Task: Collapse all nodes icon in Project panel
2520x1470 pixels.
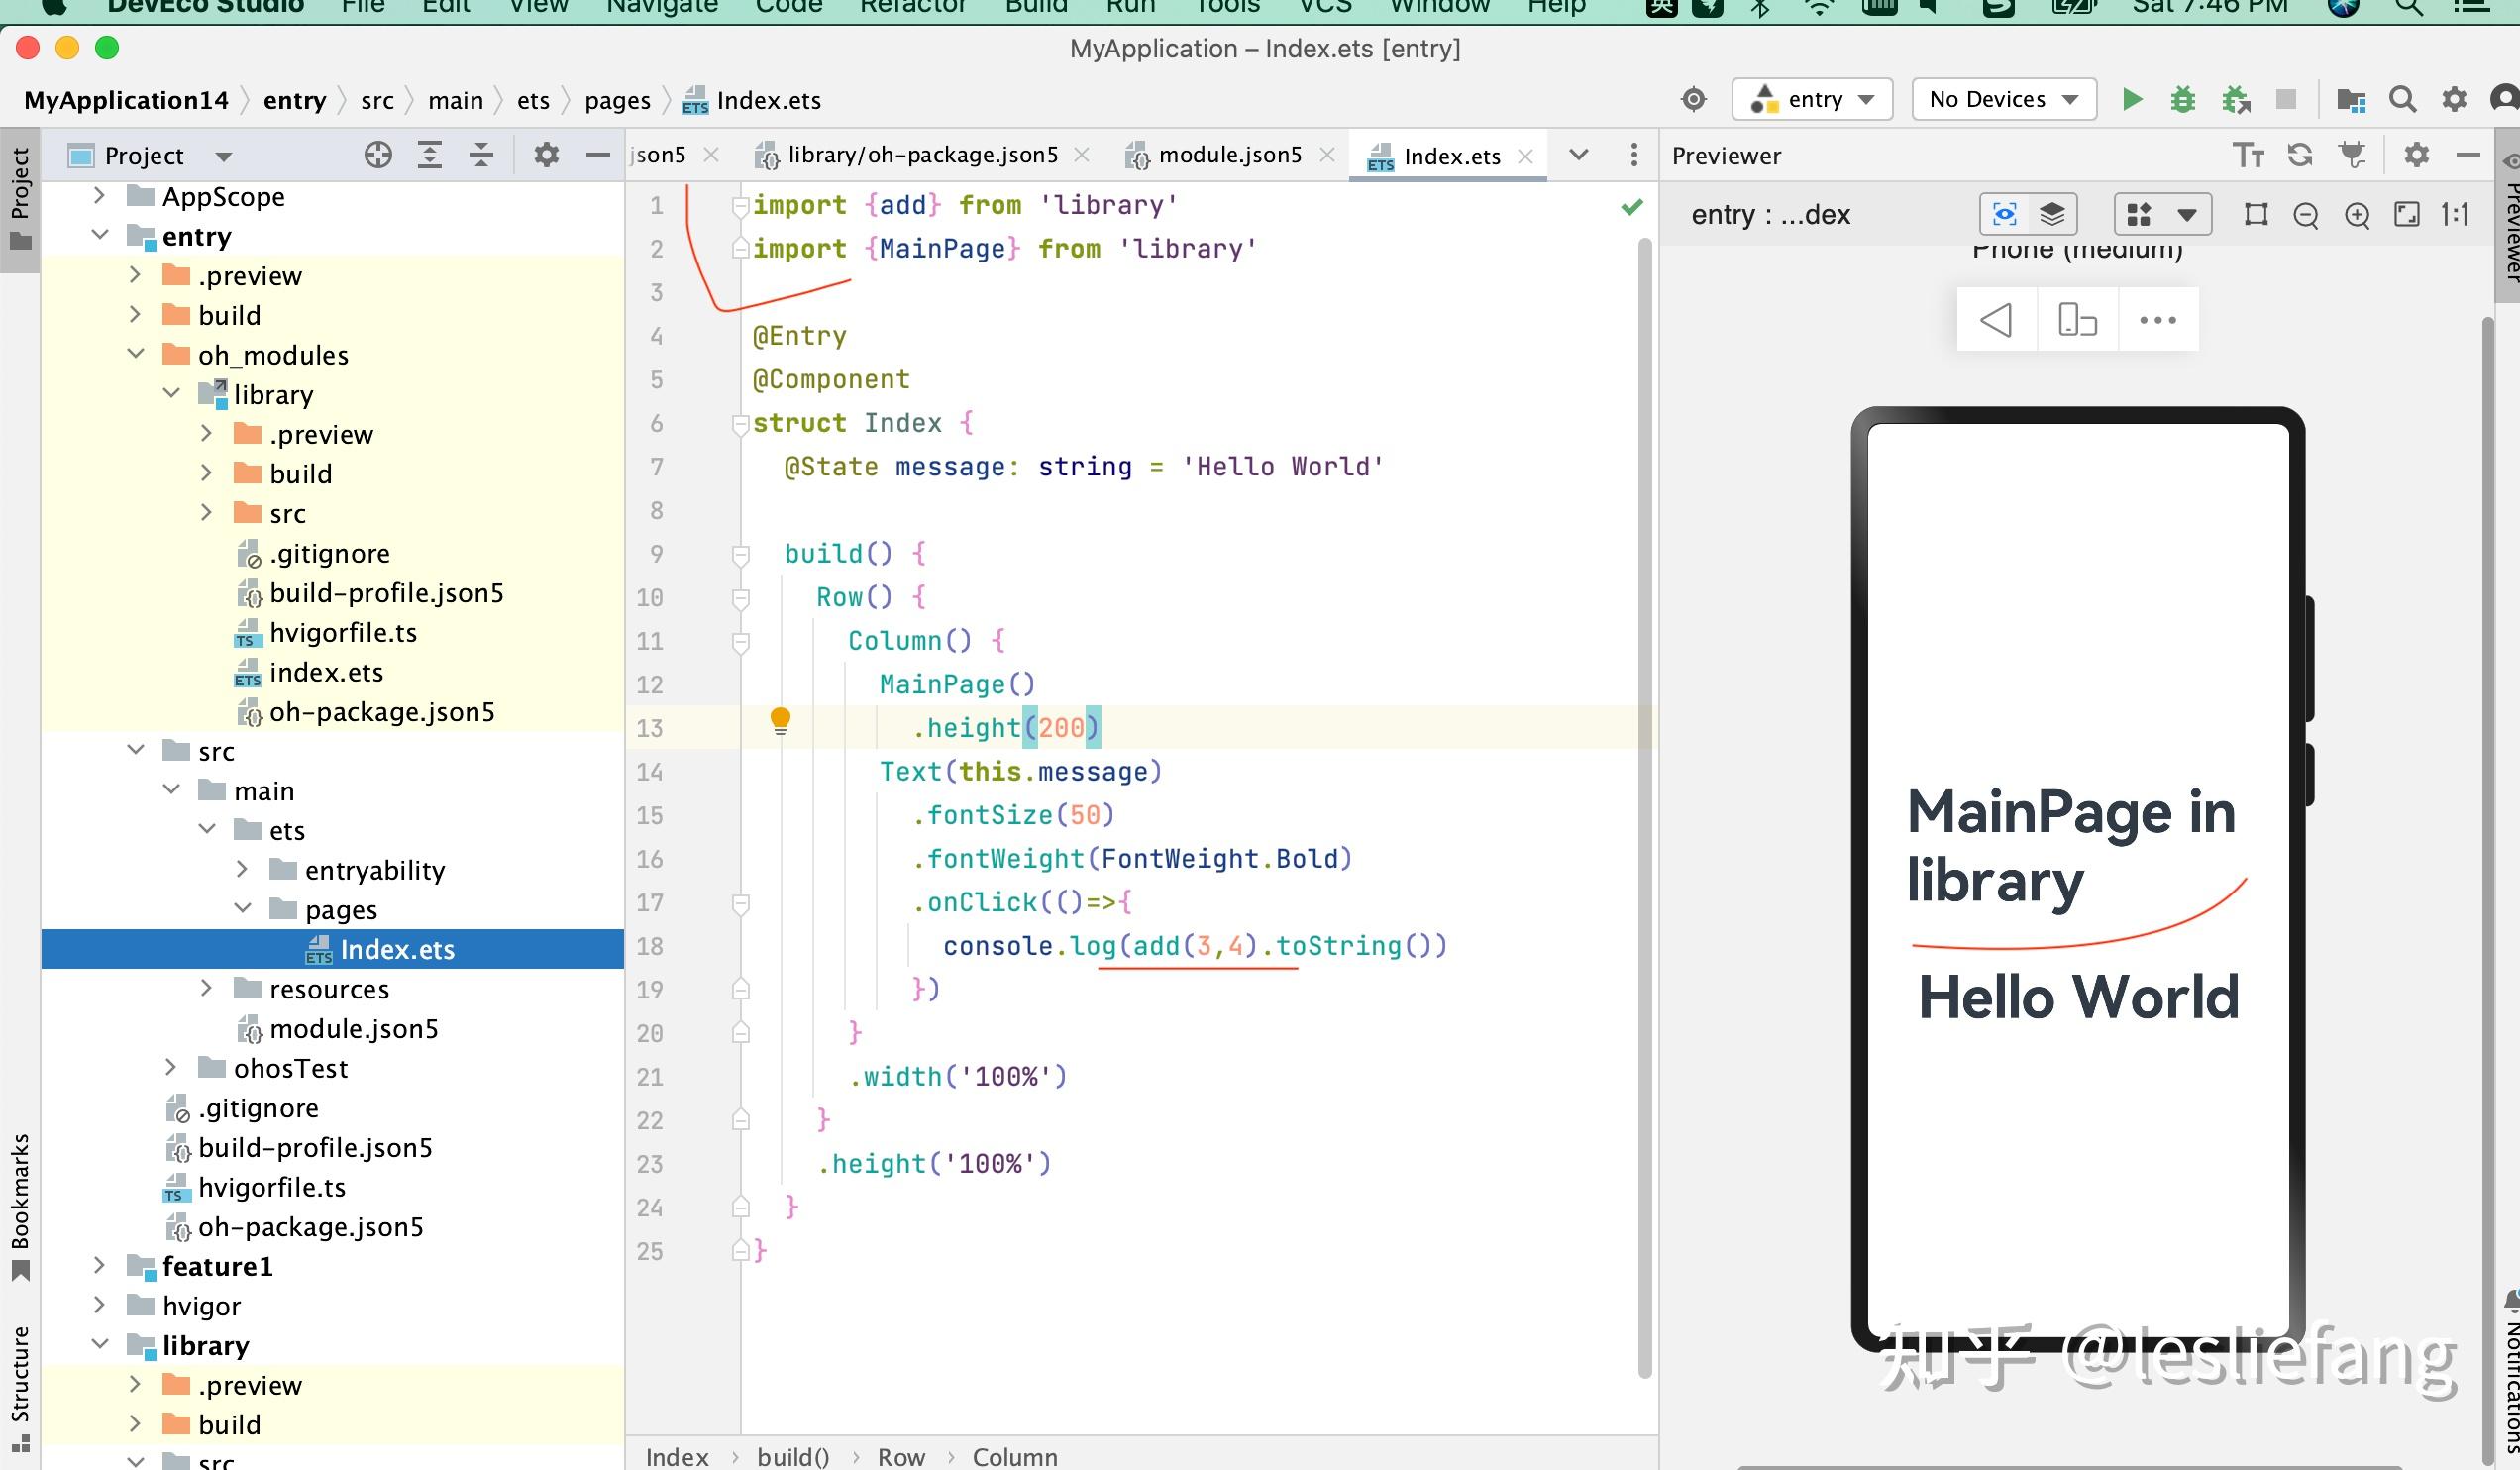Action: [x=481, y=155]
